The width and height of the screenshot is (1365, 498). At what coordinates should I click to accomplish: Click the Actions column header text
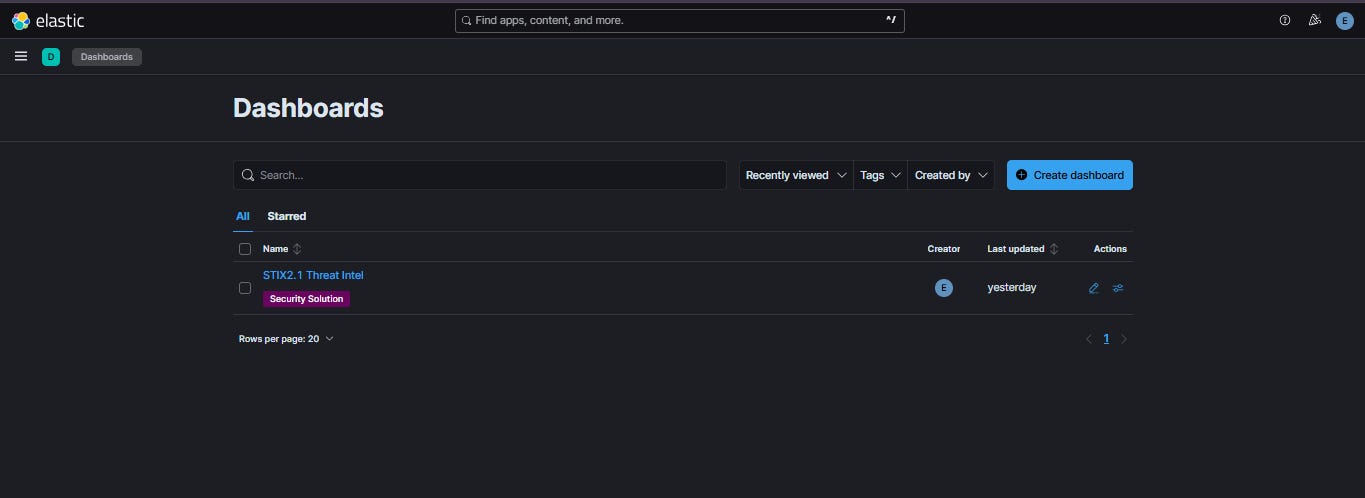pyautogui.click(x=1110, y=249)
